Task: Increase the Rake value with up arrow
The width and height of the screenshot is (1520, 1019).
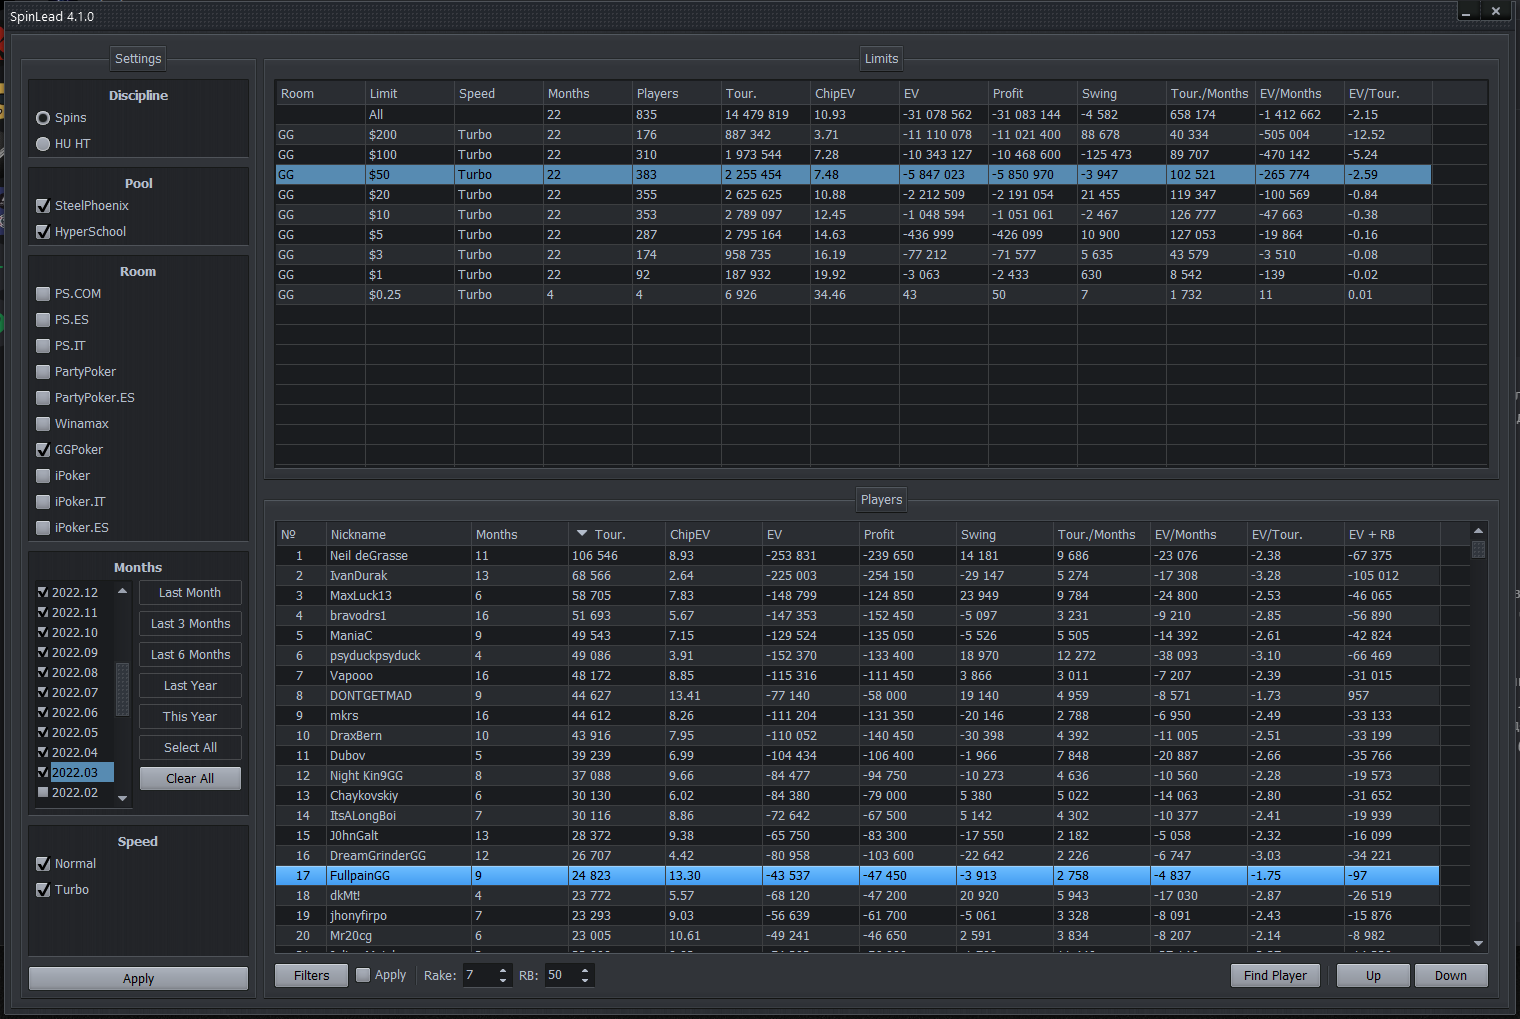Action: (502, 969)
